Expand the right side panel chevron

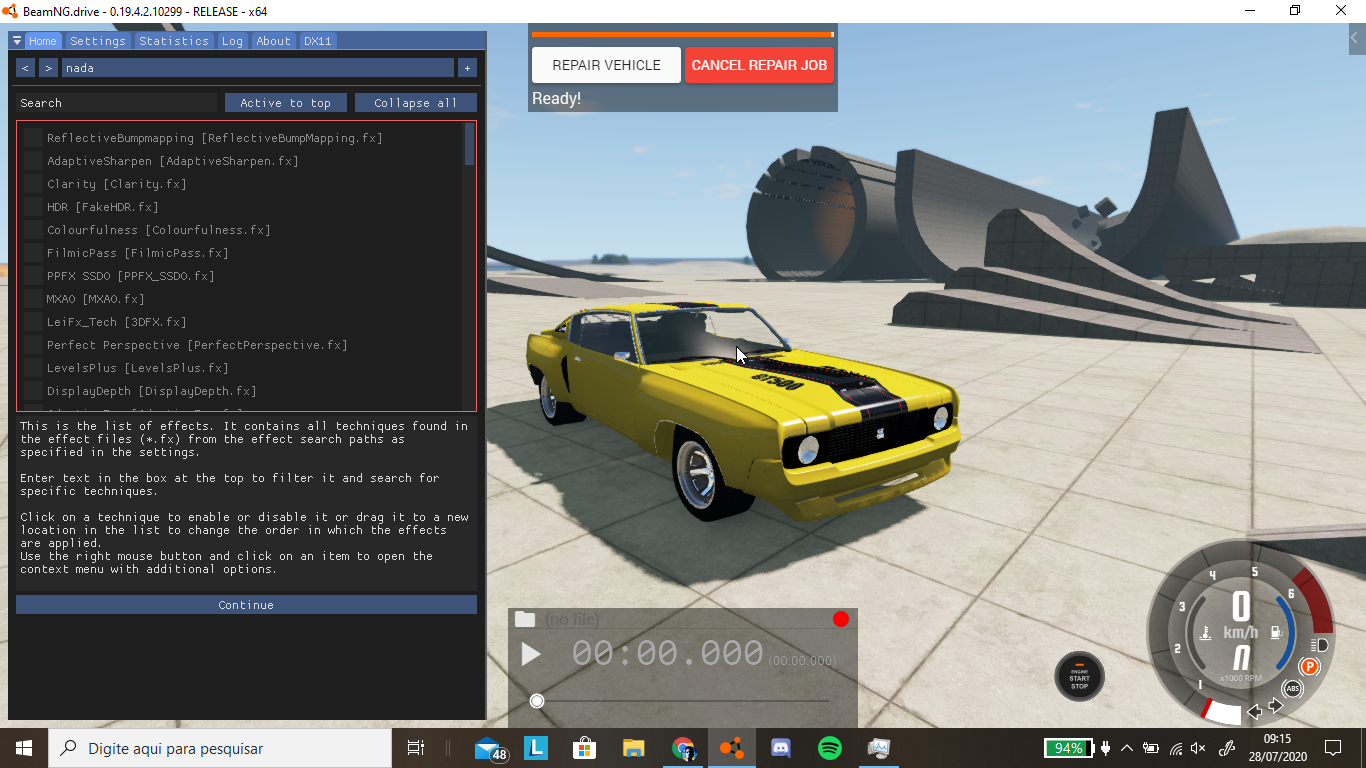pos(1355,39)
